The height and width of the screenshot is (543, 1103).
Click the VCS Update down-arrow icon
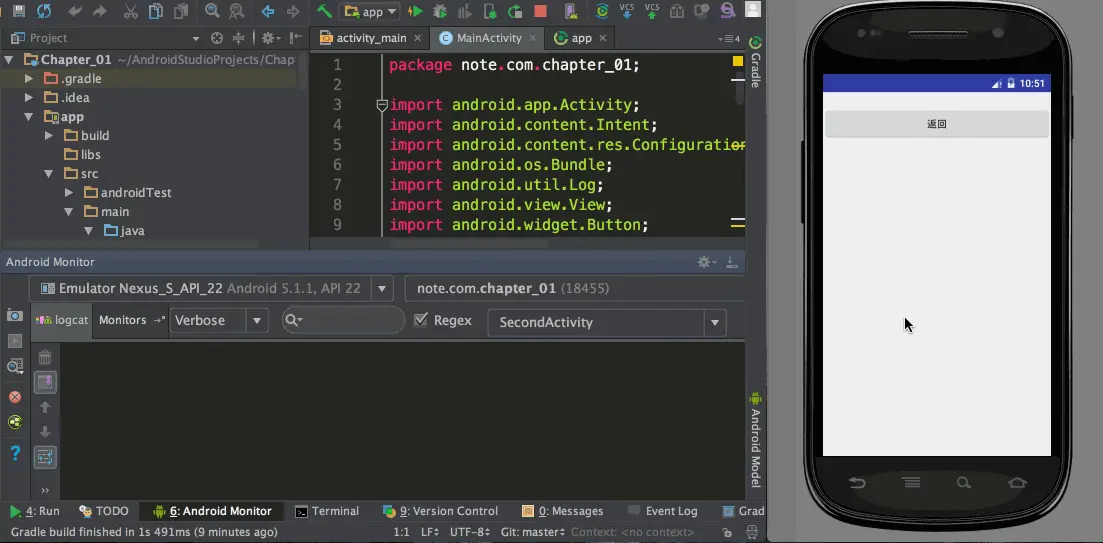[x=627, y=11]
